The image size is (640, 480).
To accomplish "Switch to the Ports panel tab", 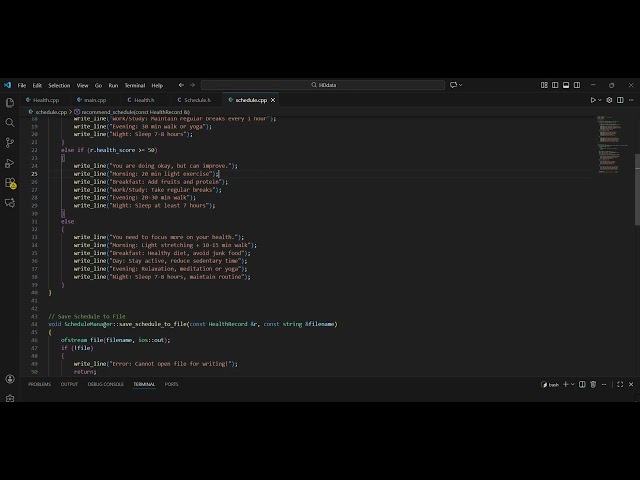I will click(x=171, y=384).
